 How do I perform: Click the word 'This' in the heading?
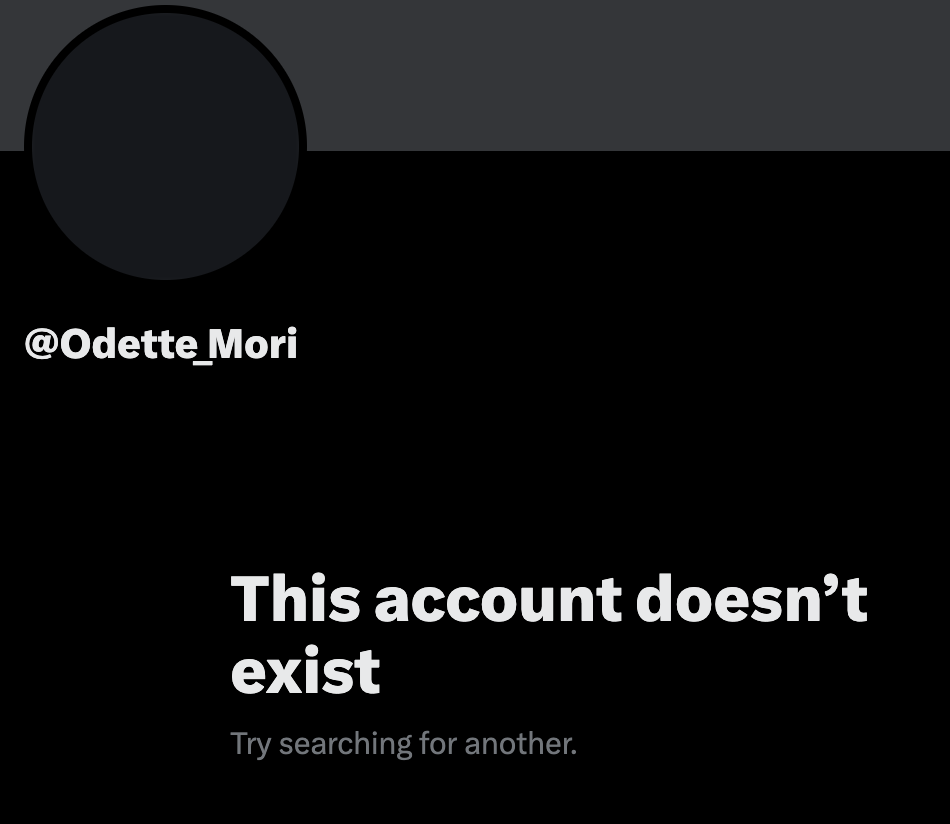(x=296, y=598)
